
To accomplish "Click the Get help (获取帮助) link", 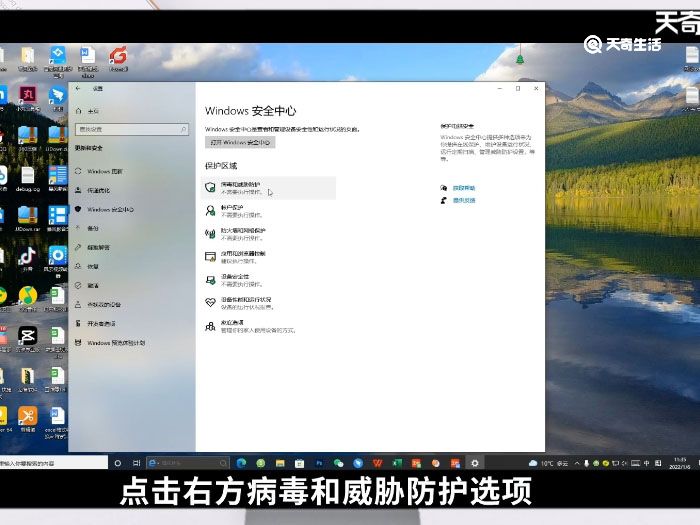I will (464, 188).
